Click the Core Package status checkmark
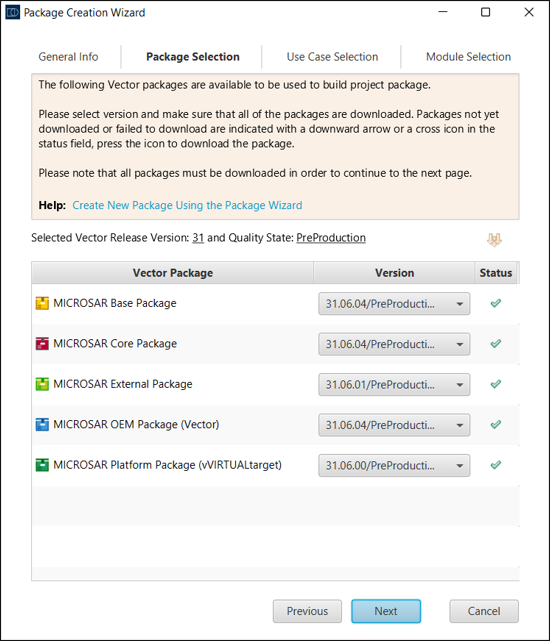This screenshot has width=550, height=641. (x=496, y=344)
